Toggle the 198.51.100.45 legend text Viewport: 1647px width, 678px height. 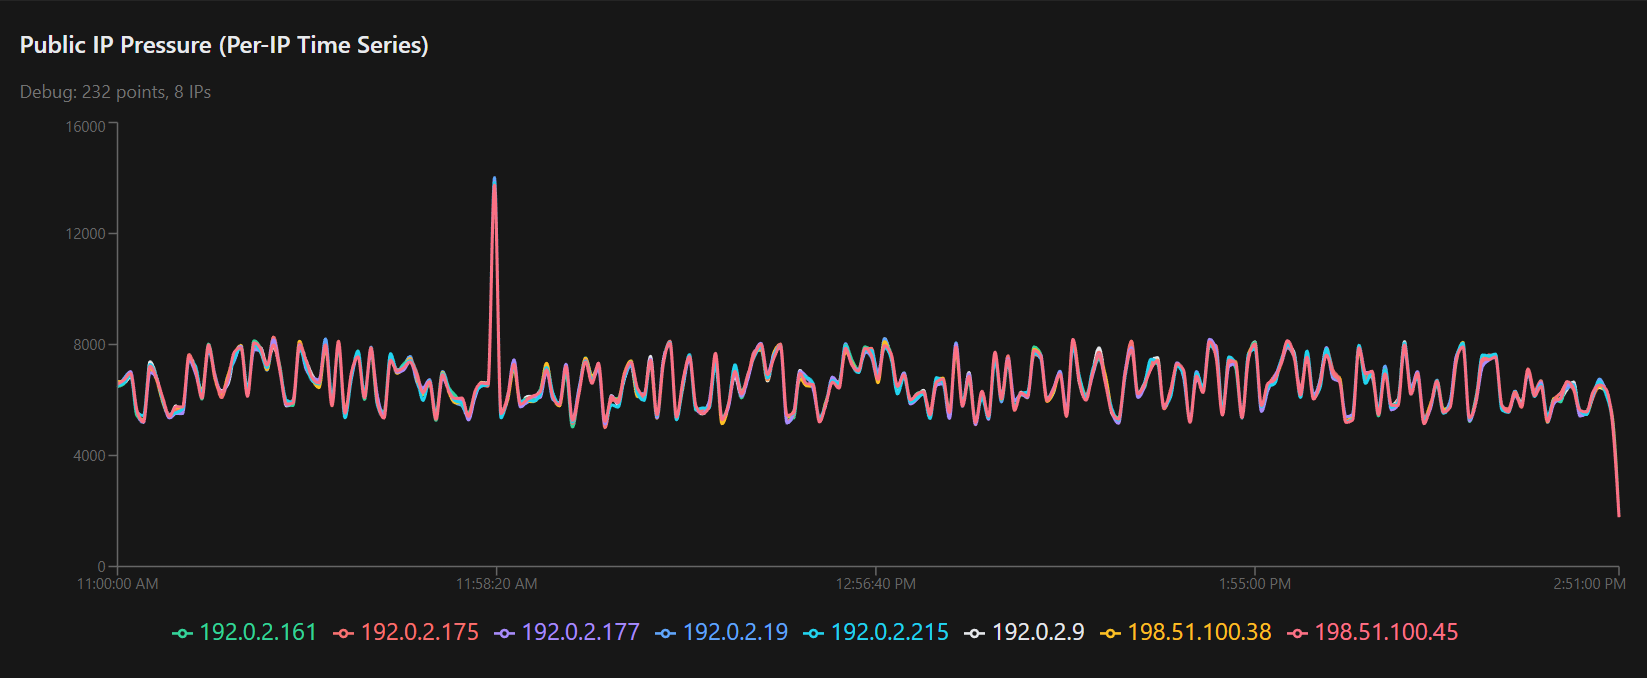1386,632
